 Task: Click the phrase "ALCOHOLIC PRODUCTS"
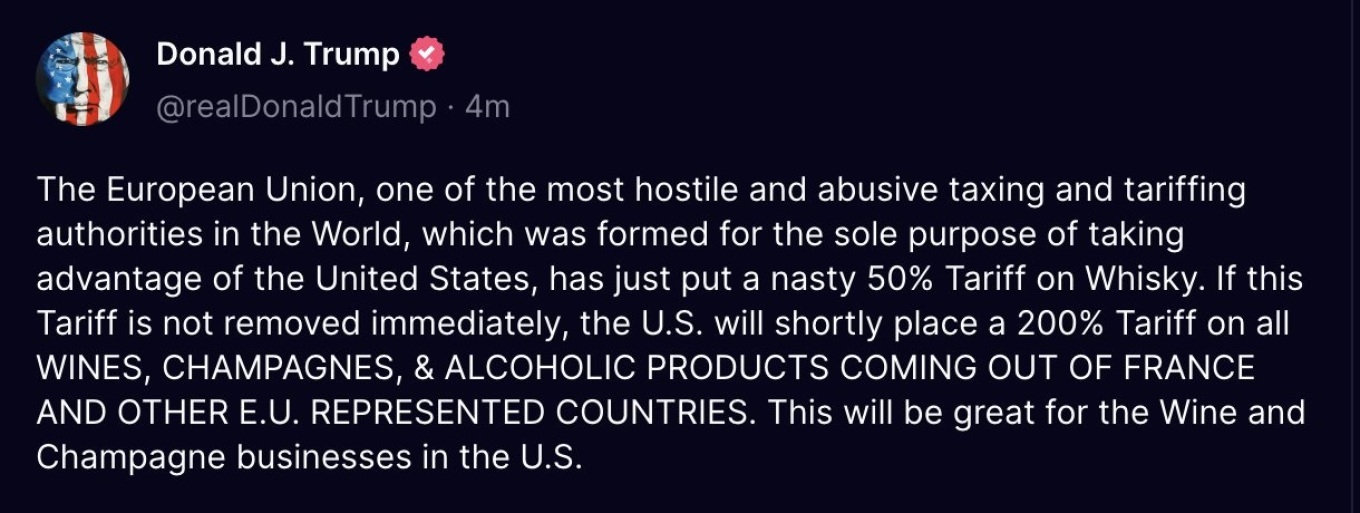(x=637, y=367)
